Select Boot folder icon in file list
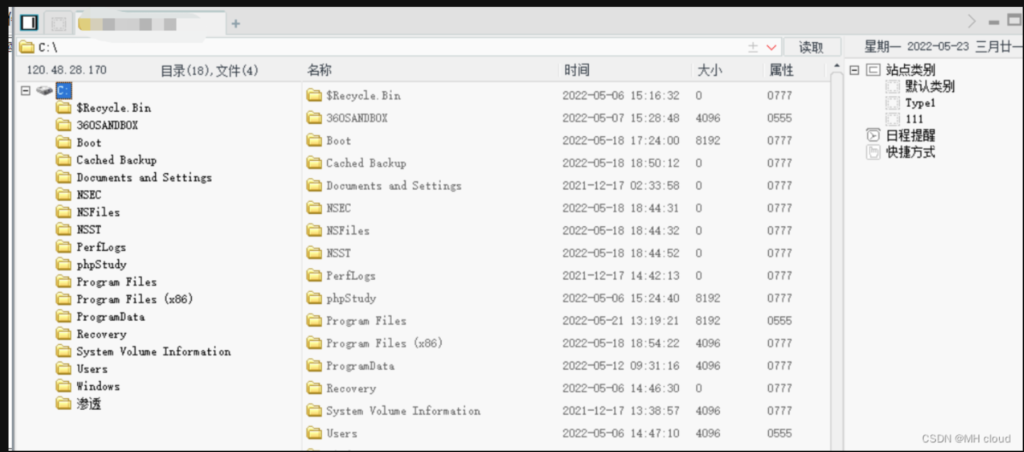 [315, 140]
